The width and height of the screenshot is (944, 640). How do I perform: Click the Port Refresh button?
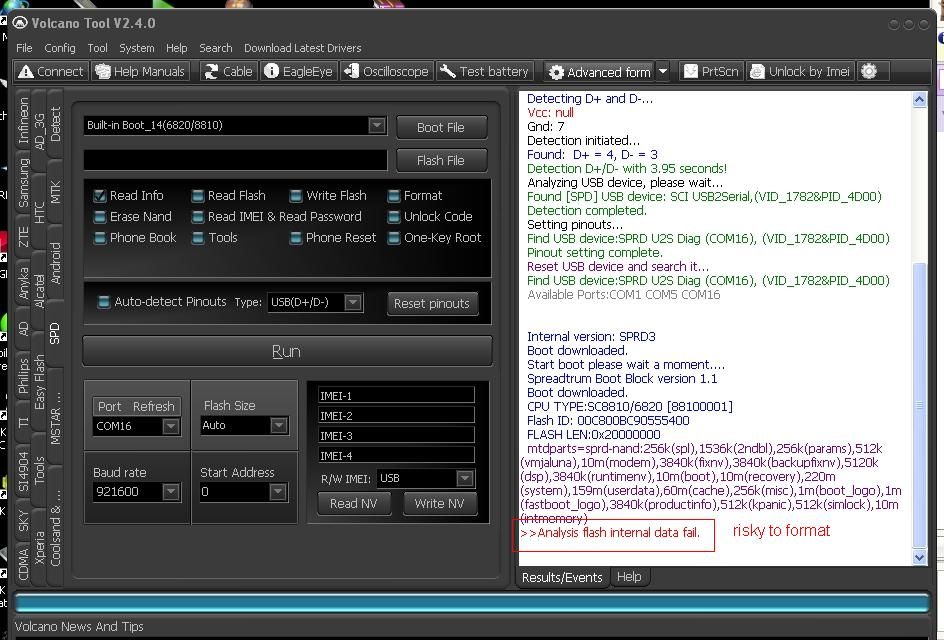click(136, 406)
